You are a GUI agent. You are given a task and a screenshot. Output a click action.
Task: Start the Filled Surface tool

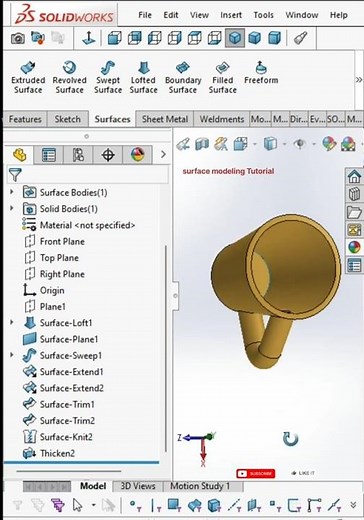[223, 77]
